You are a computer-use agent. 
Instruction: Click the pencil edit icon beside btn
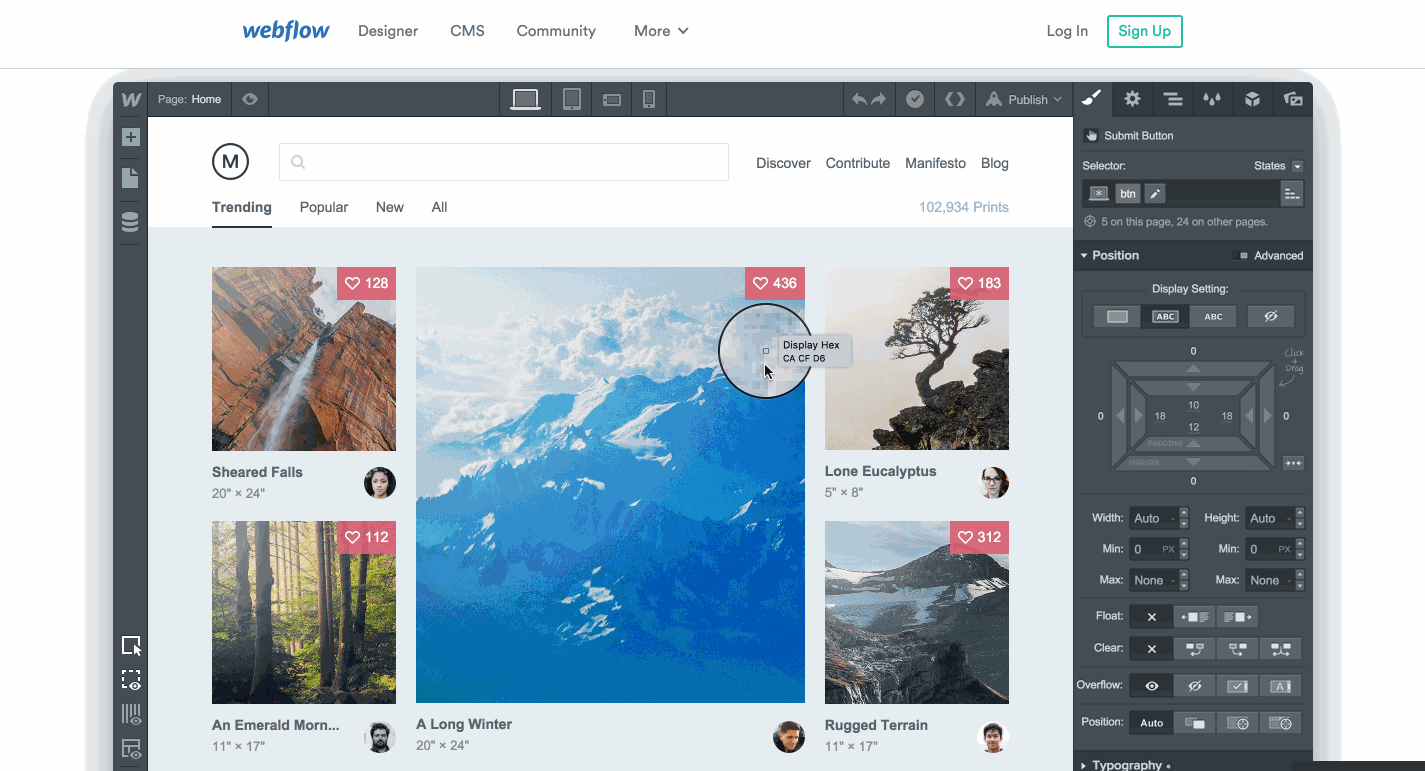[1154, 194]
